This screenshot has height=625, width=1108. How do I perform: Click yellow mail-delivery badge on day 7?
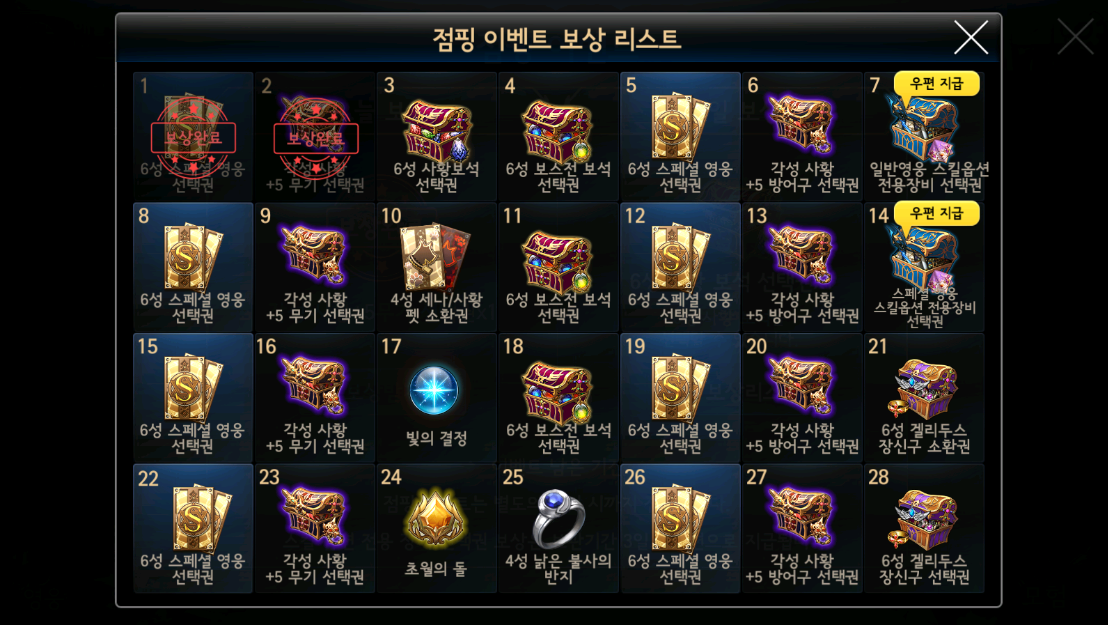936,83
